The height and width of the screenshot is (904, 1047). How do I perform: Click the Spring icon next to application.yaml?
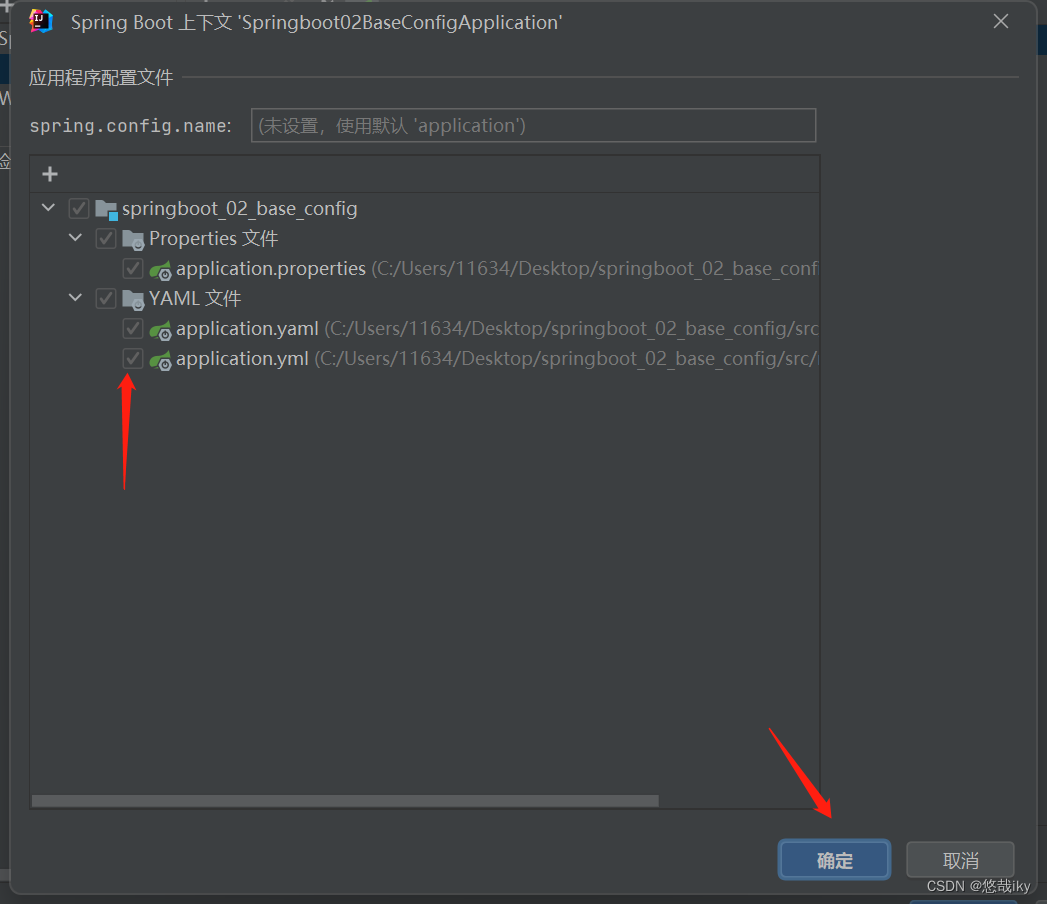pyautogui.click(x=160, y=330)
